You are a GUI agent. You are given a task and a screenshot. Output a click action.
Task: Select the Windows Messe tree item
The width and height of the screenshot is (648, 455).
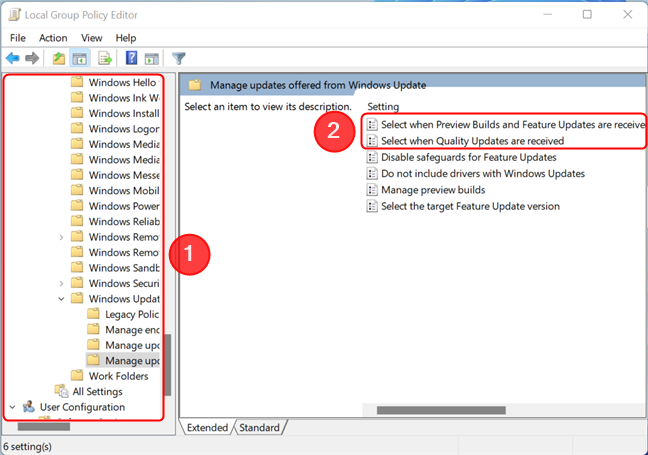pyautogui.click(x=124, y=175)
